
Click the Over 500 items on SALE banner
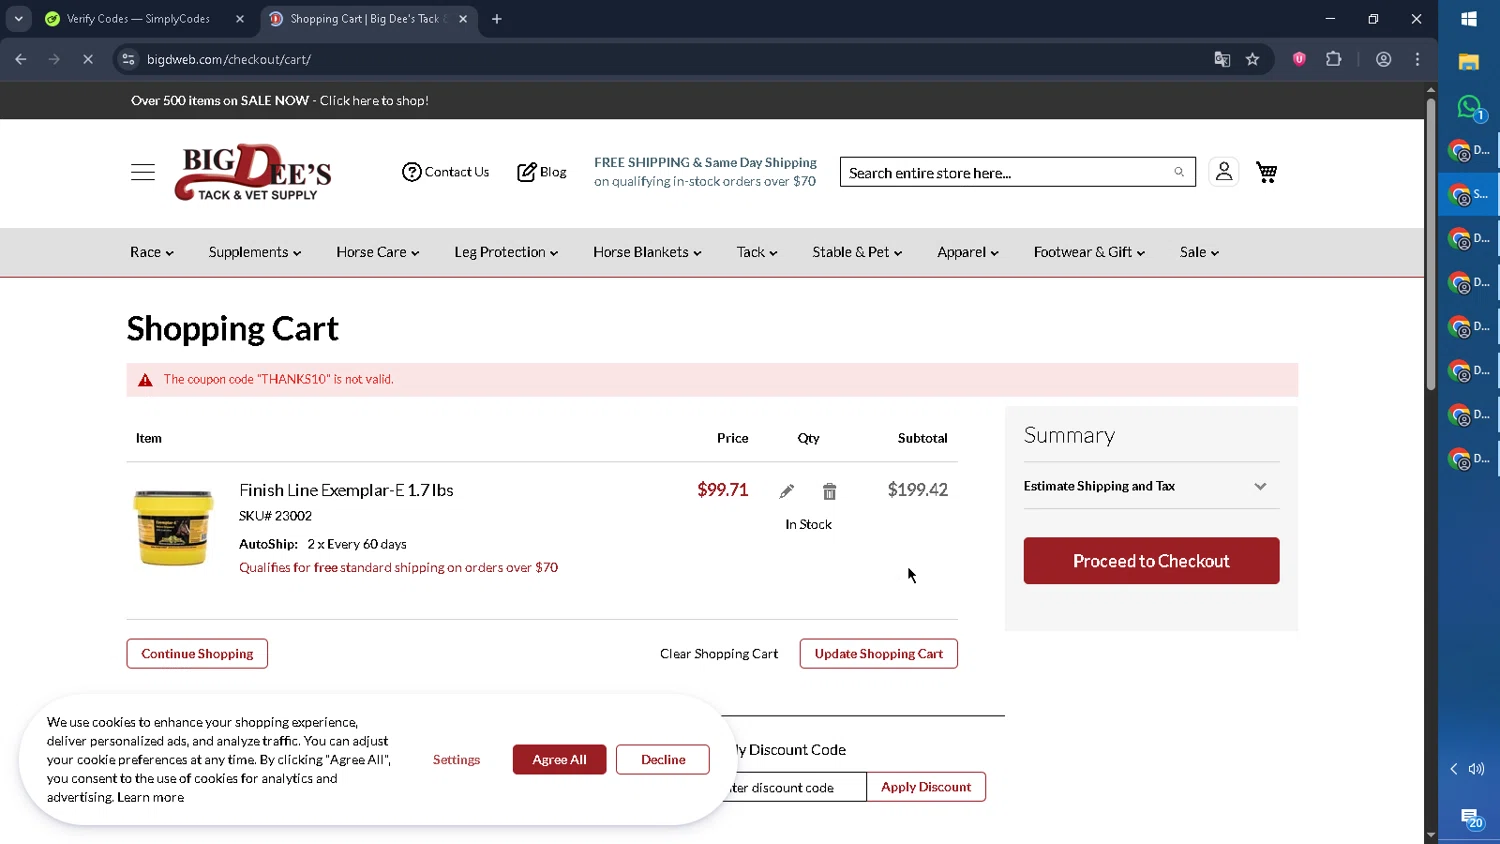[280, 101]
